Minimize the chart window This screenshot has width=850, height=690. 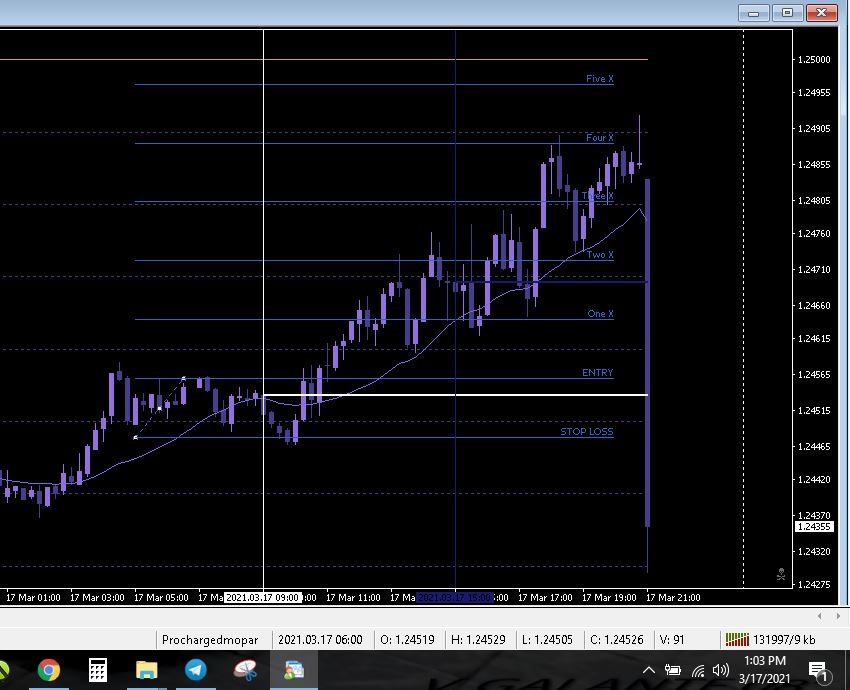coord(754,13)
